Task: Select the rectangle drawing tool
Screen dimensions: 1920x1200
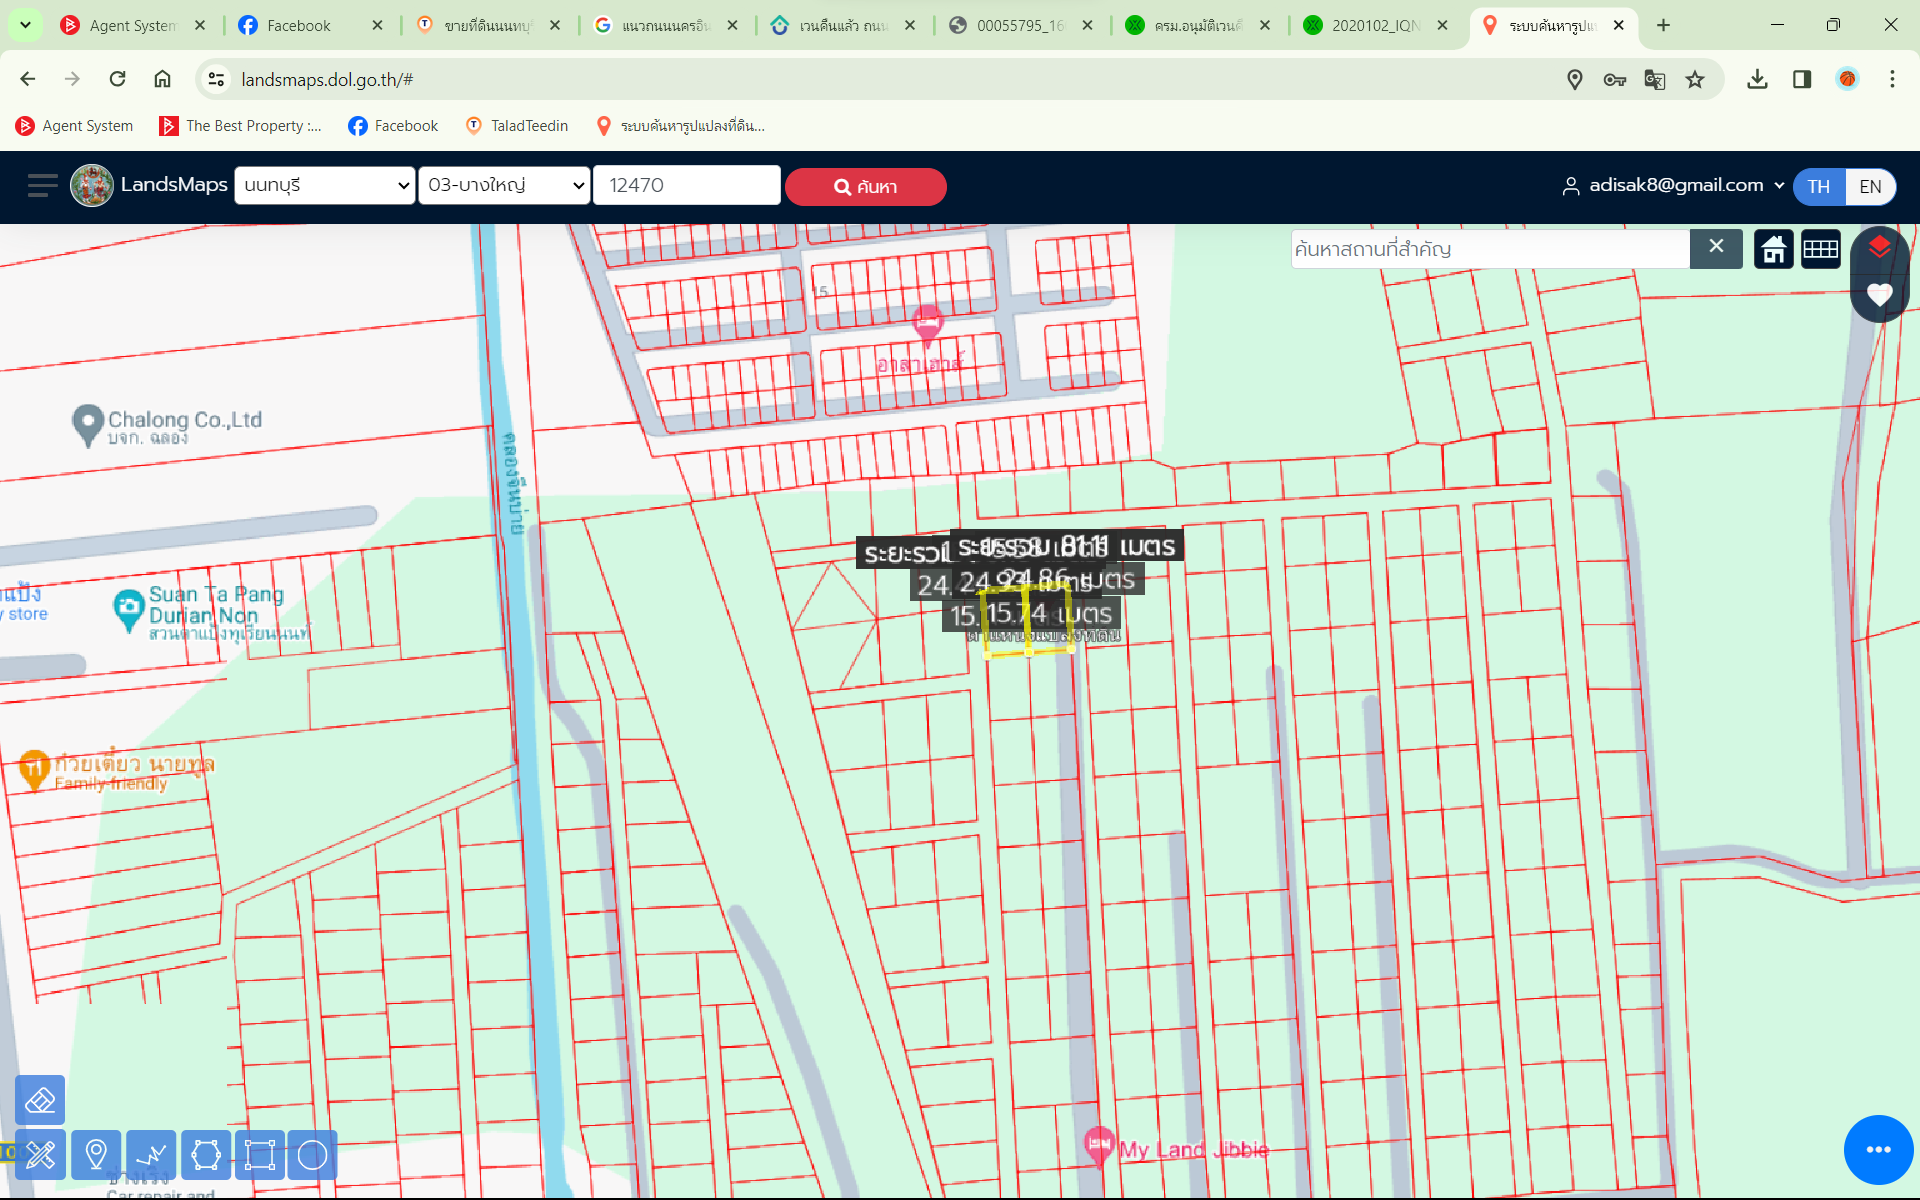Action: 260,1155
